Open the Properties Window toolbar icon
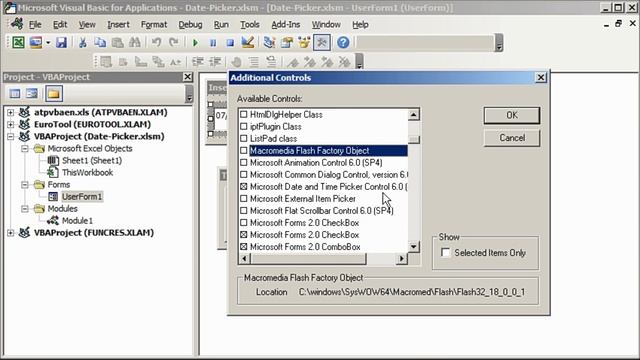The height and width of the screenshot is (360, 640). point(287,42)
